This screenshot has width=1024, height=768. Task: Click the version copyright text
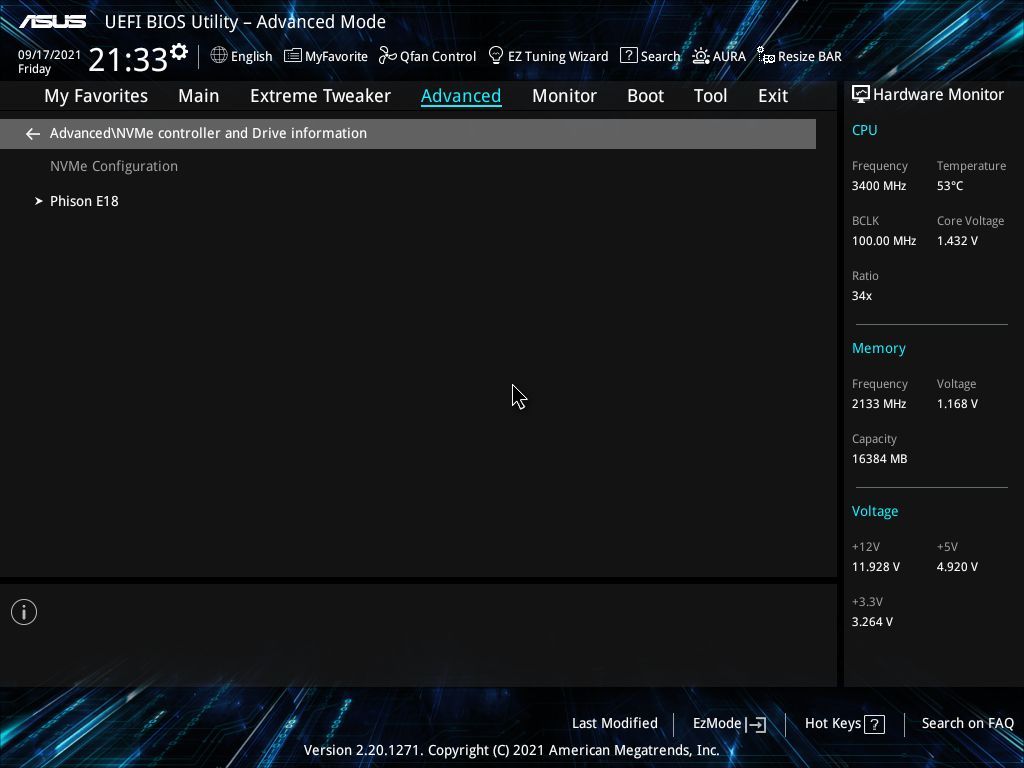511,750
